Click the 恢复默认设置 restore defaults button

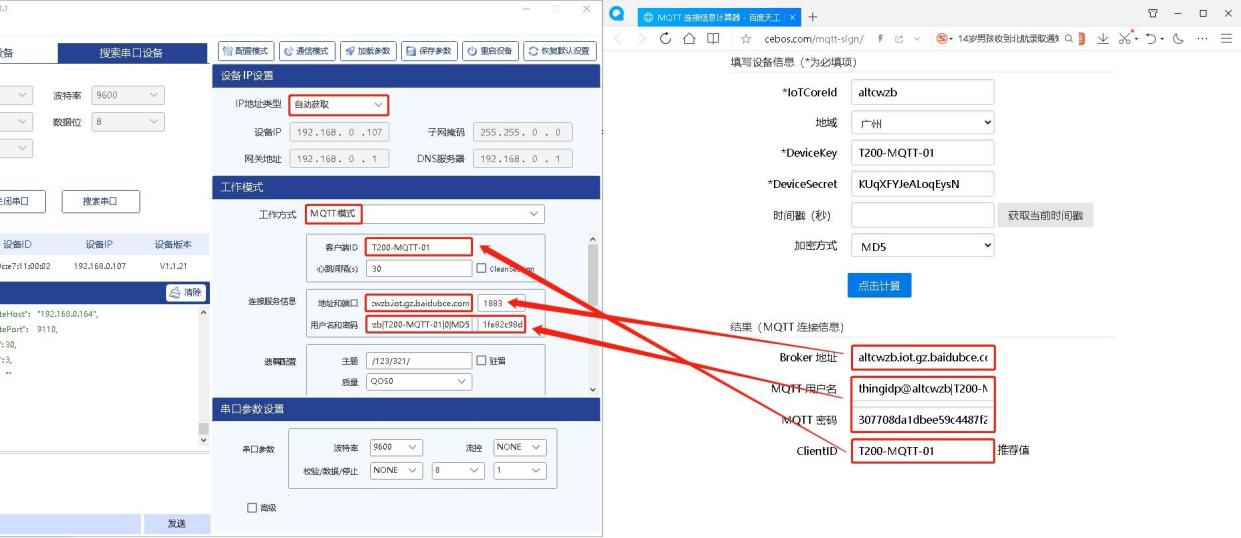(560, 51)
